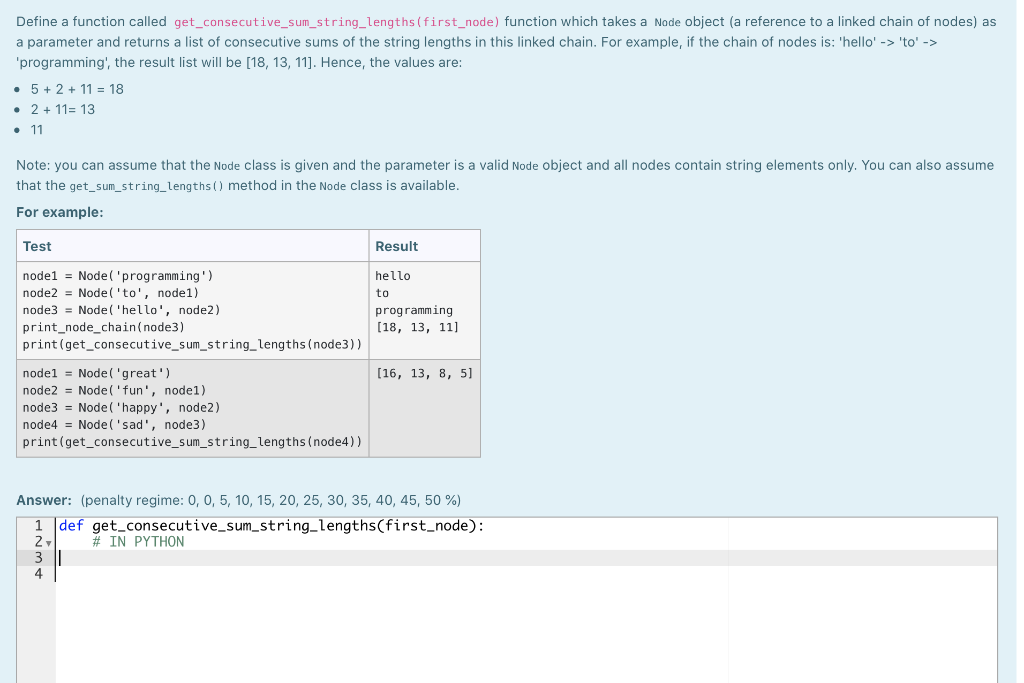Click the def function definition on line 1
Viewport: 1024px width, 683px height.
click(x=70, y=524)
